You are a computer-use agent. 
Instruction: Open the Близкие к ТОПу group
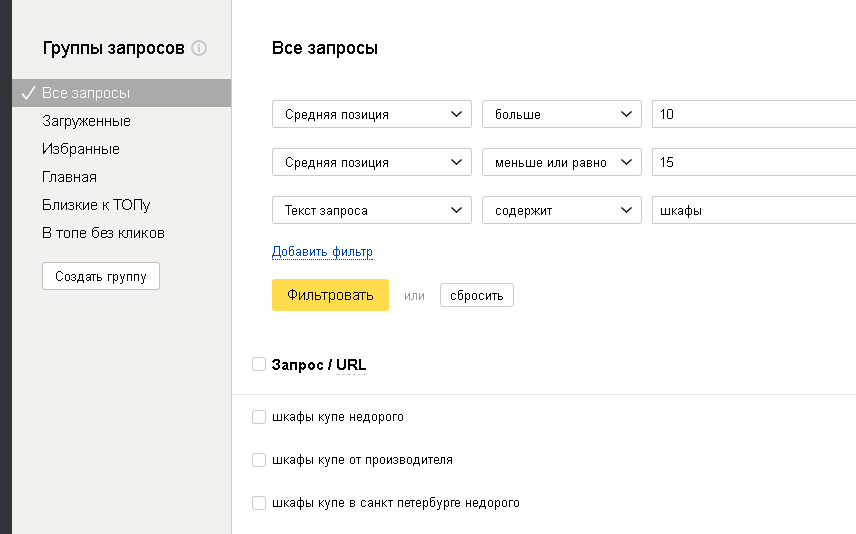click(96, 205)
